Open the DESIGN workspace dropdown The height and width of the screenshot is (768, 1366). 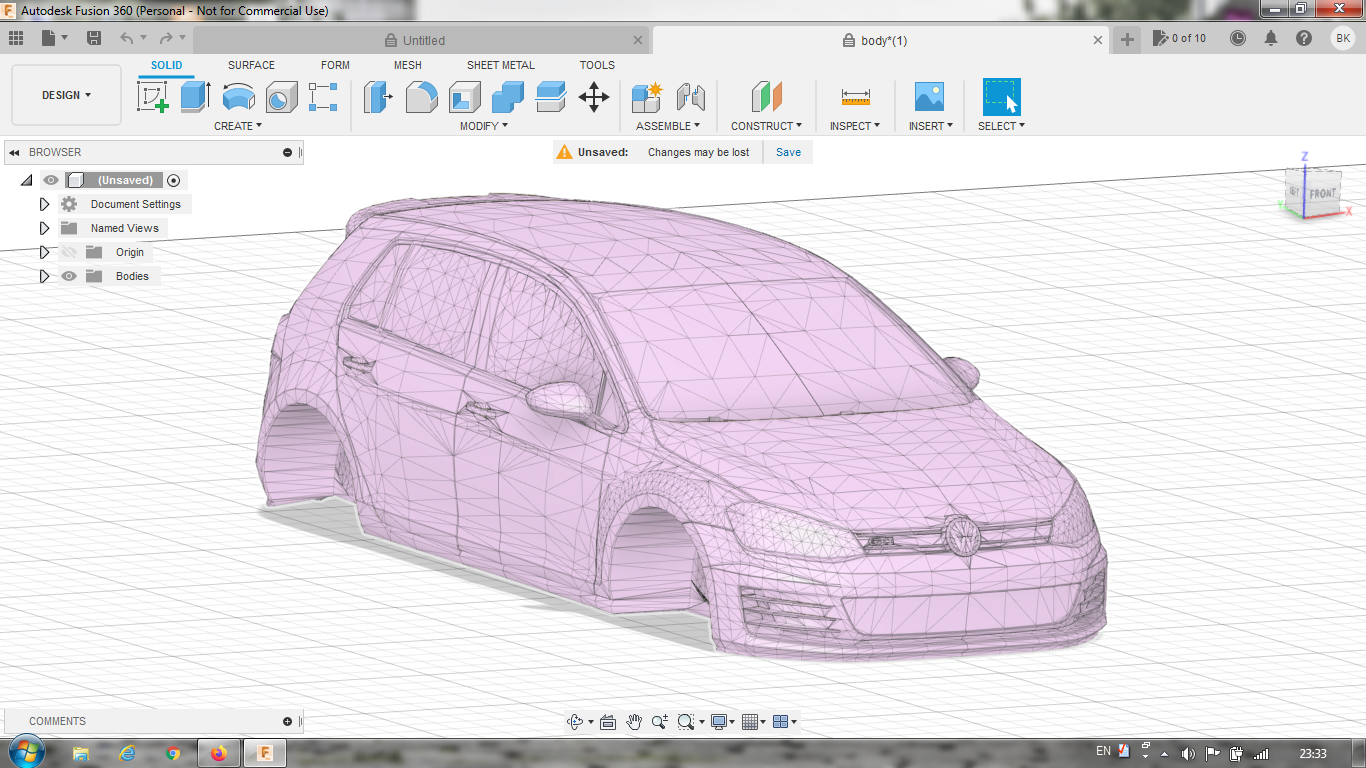[66, 94]
